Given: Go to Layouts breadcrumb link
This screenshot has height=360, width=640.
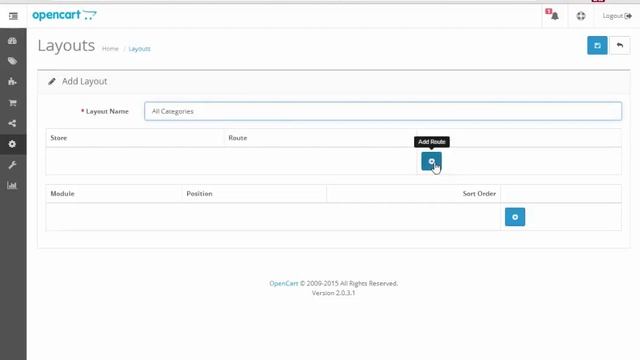Looking at the screenshot, I should [140, 49].
